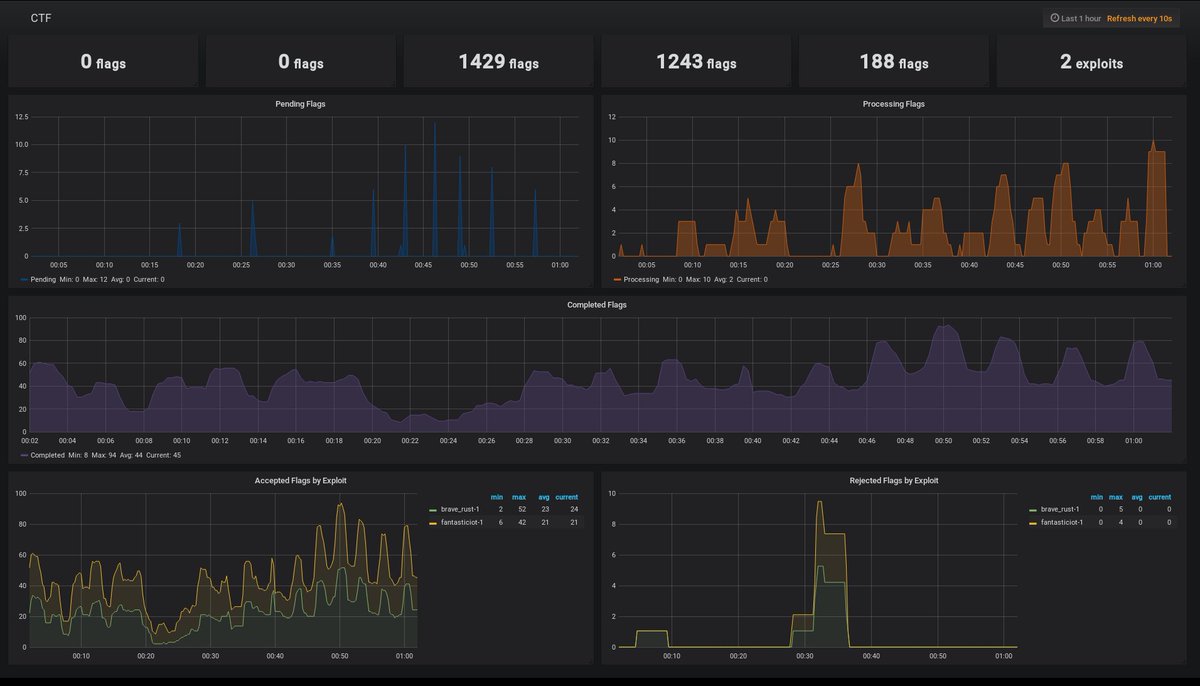Sort Accepted Flags legend by max
The image size is (1200, 686).
(x=519, y=497)
